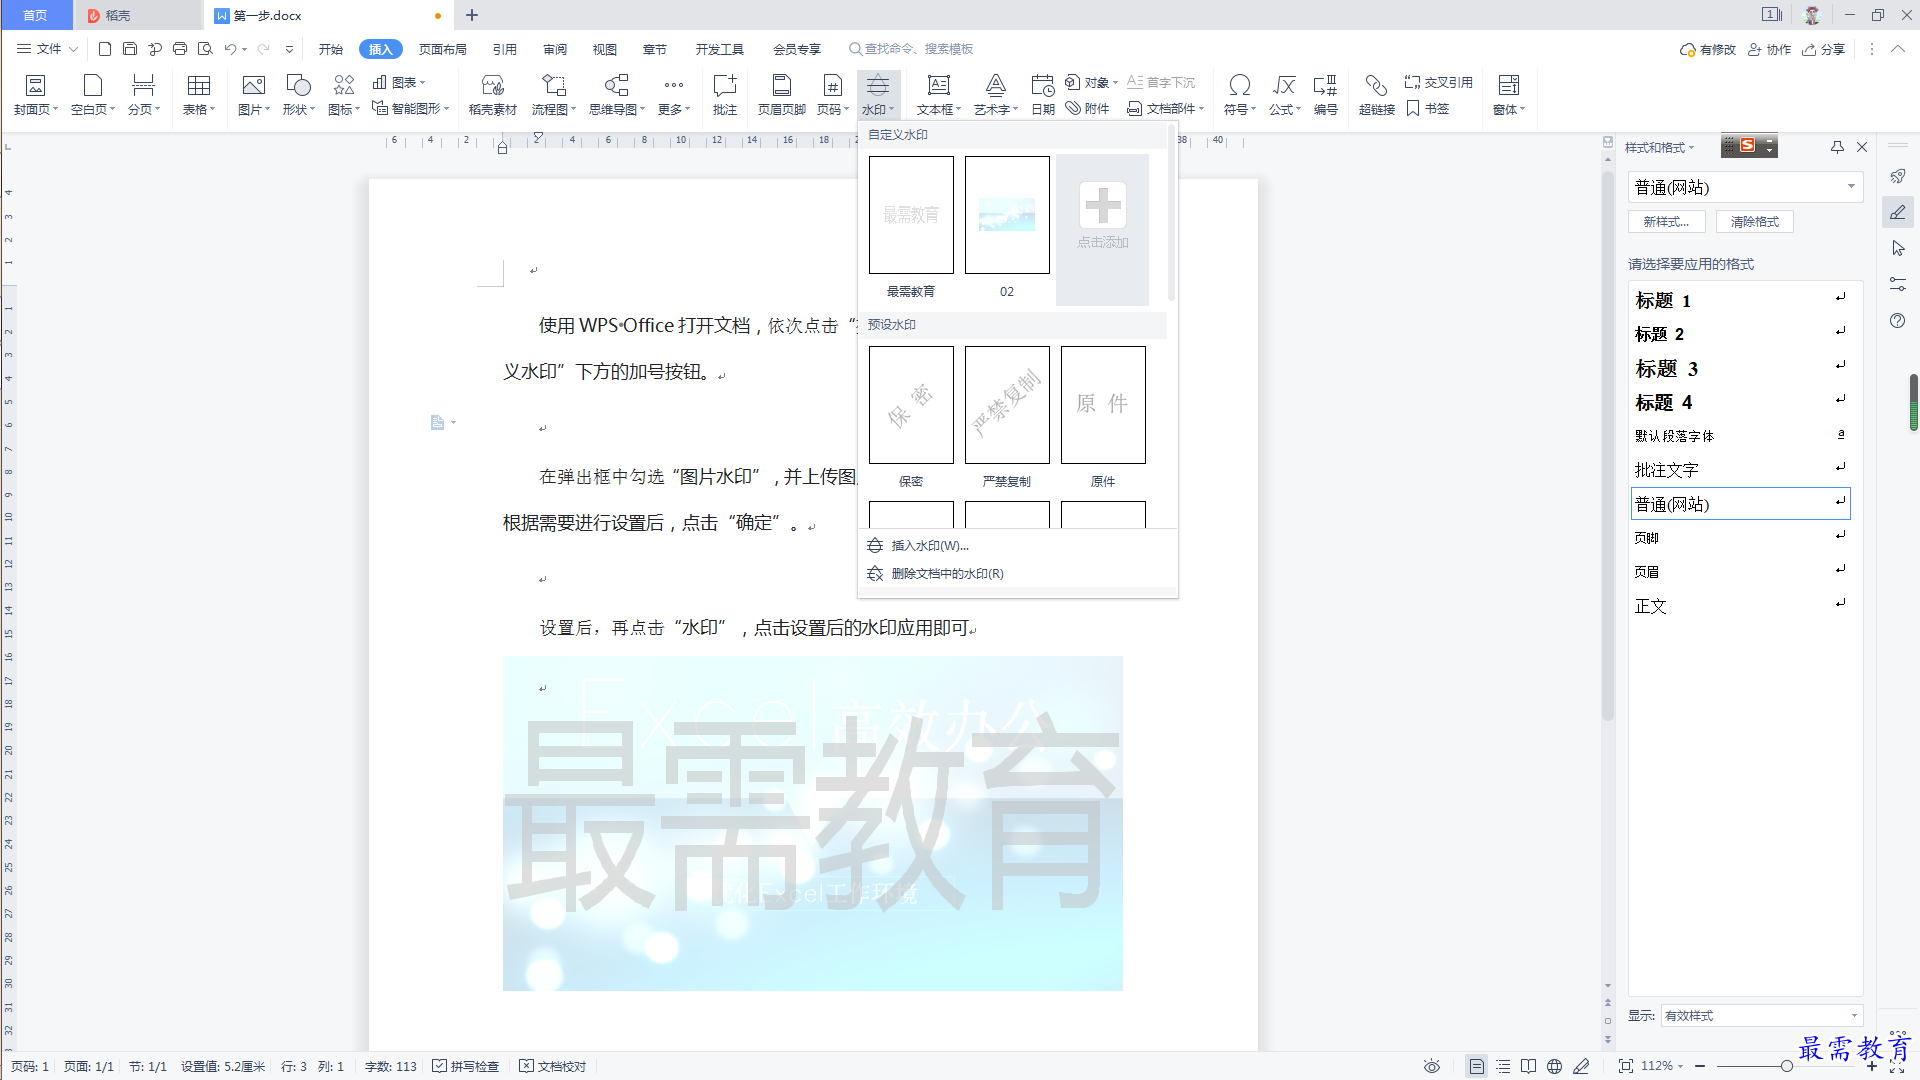Choose 插入水印(W)... menu entry

(1018, 545)
